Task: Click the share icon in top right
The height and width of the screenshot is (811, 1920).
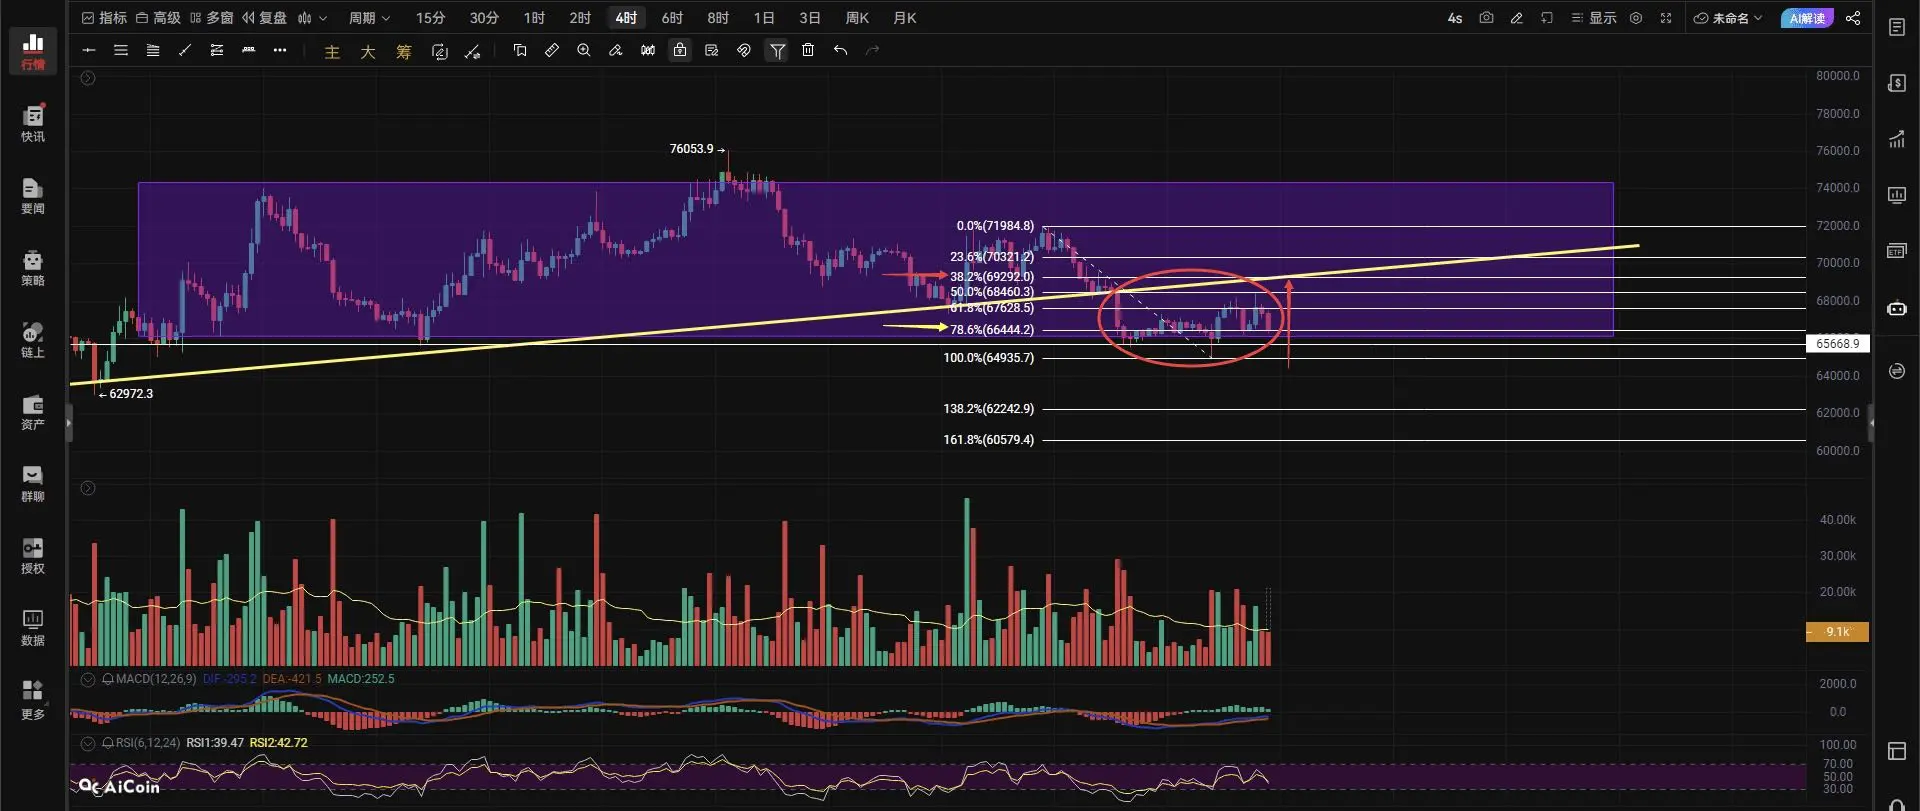Action: 1853,18
